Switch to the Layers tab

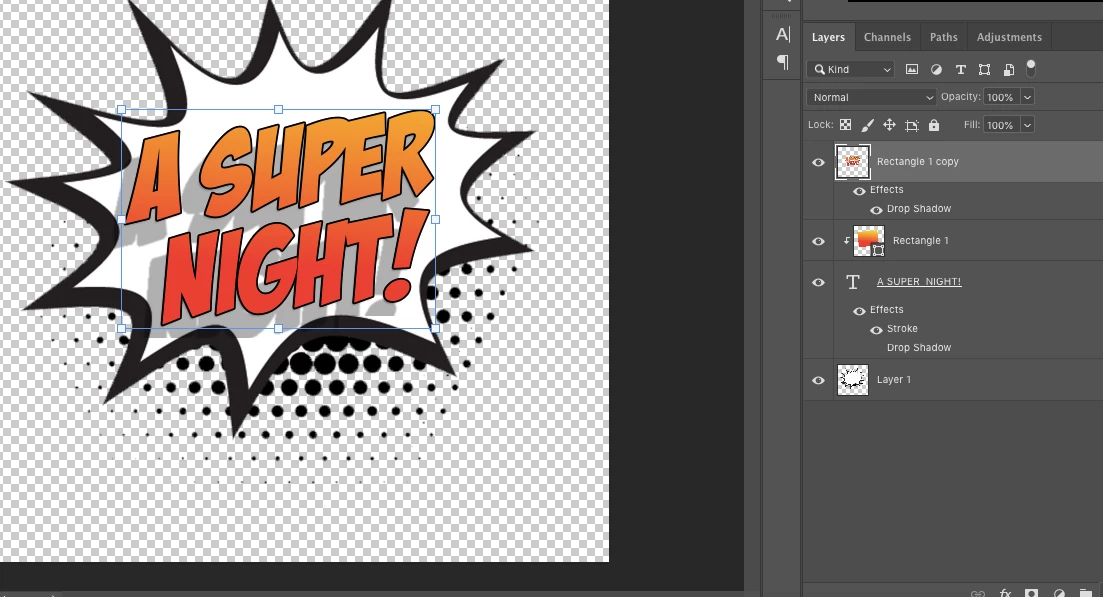[828, 37]
